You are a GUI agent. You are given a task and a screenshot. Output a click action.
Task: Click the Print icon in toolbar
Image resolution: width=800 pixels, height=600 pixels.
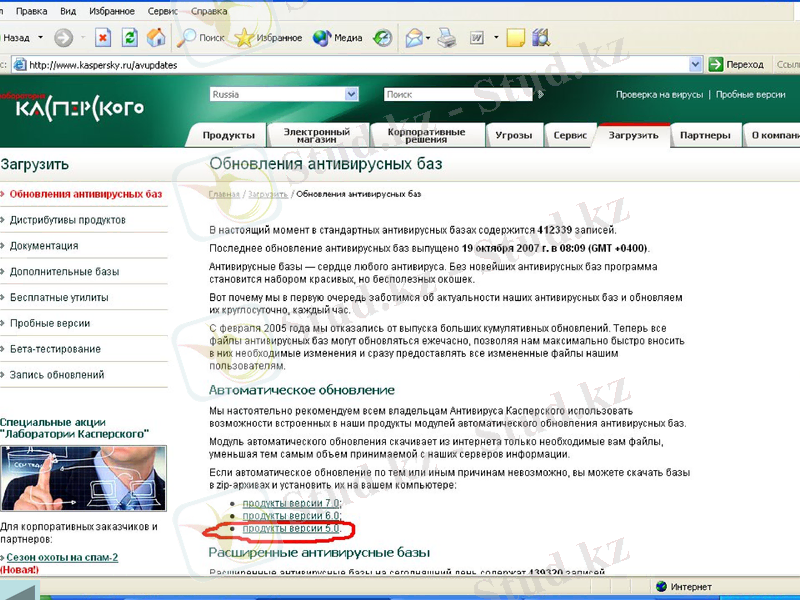(x=447, y=38)
